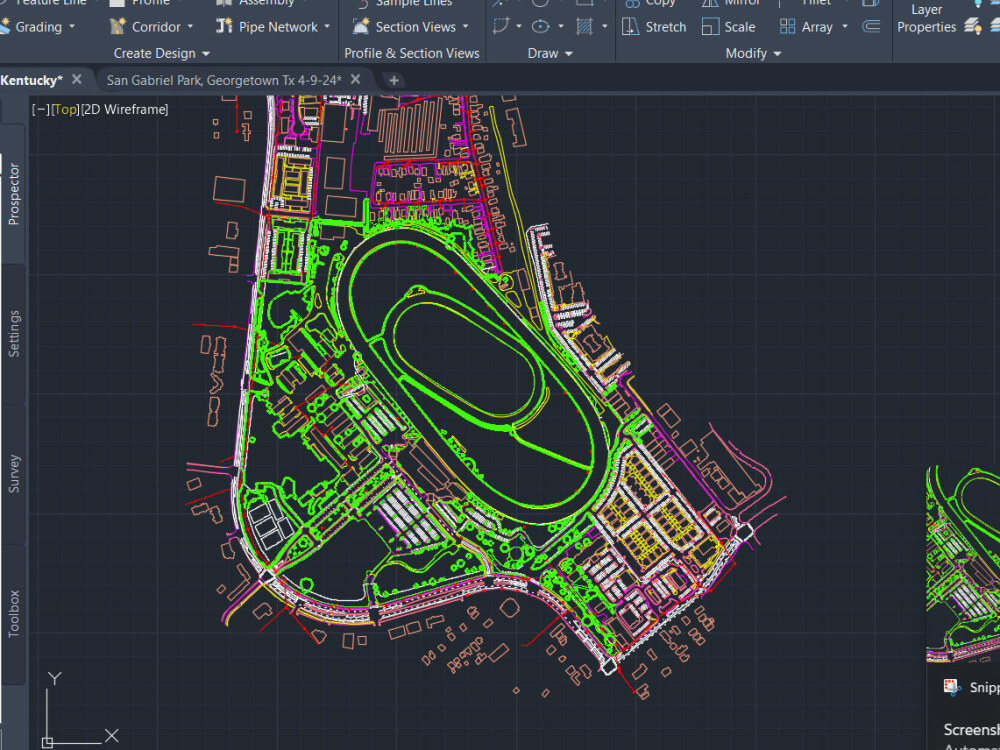Close the San Gabriel Park drawing tab
This screenshot has height=750, width=1000.
[x=355, y=79]
